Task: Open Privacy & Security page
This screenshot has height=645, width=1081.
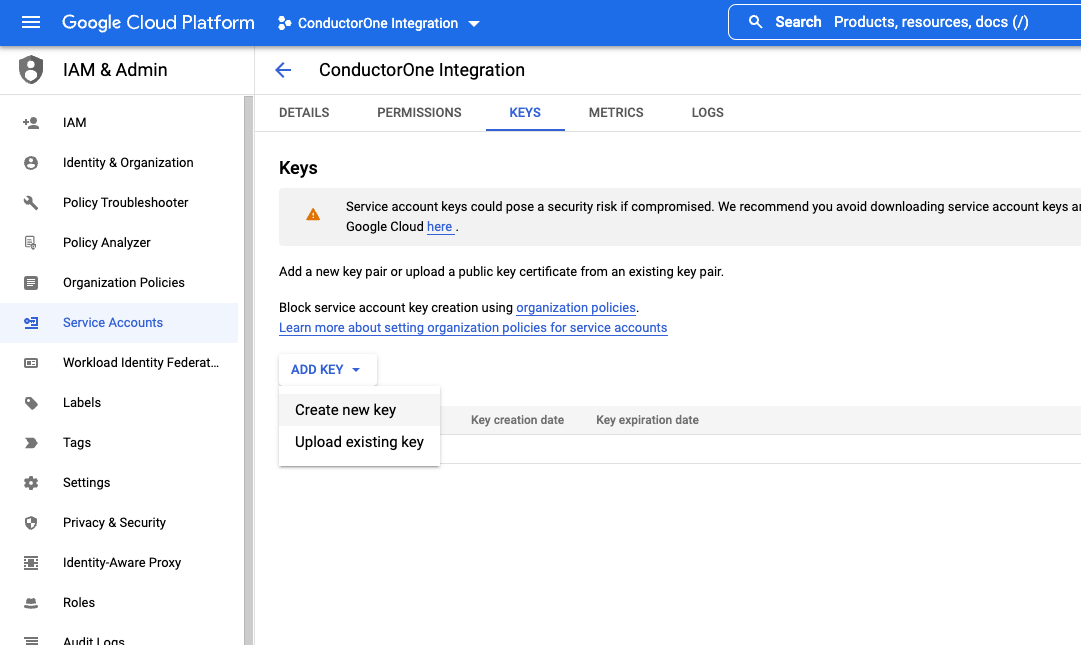Action: [114, 522]
